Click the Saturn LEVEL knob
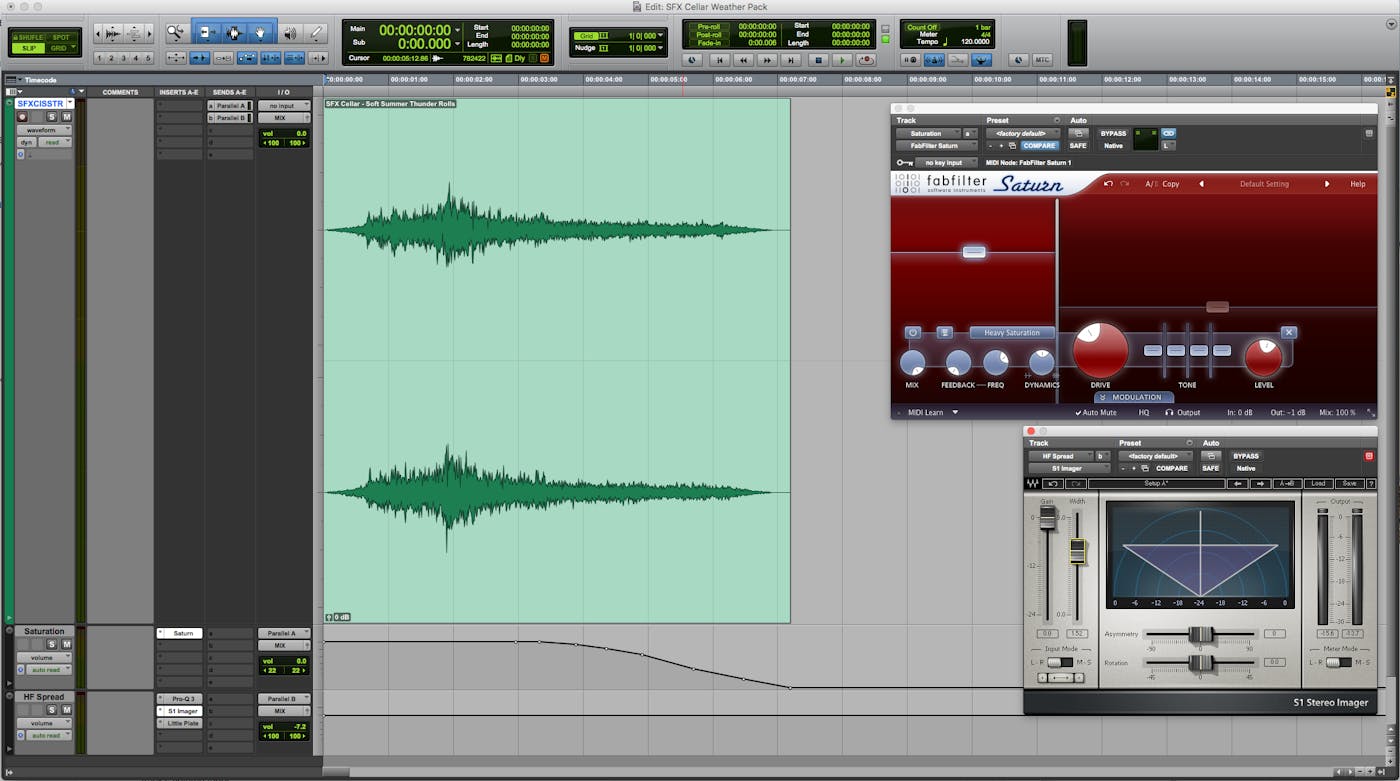This screenshot has width=1400, height=781. point(1264,358)
